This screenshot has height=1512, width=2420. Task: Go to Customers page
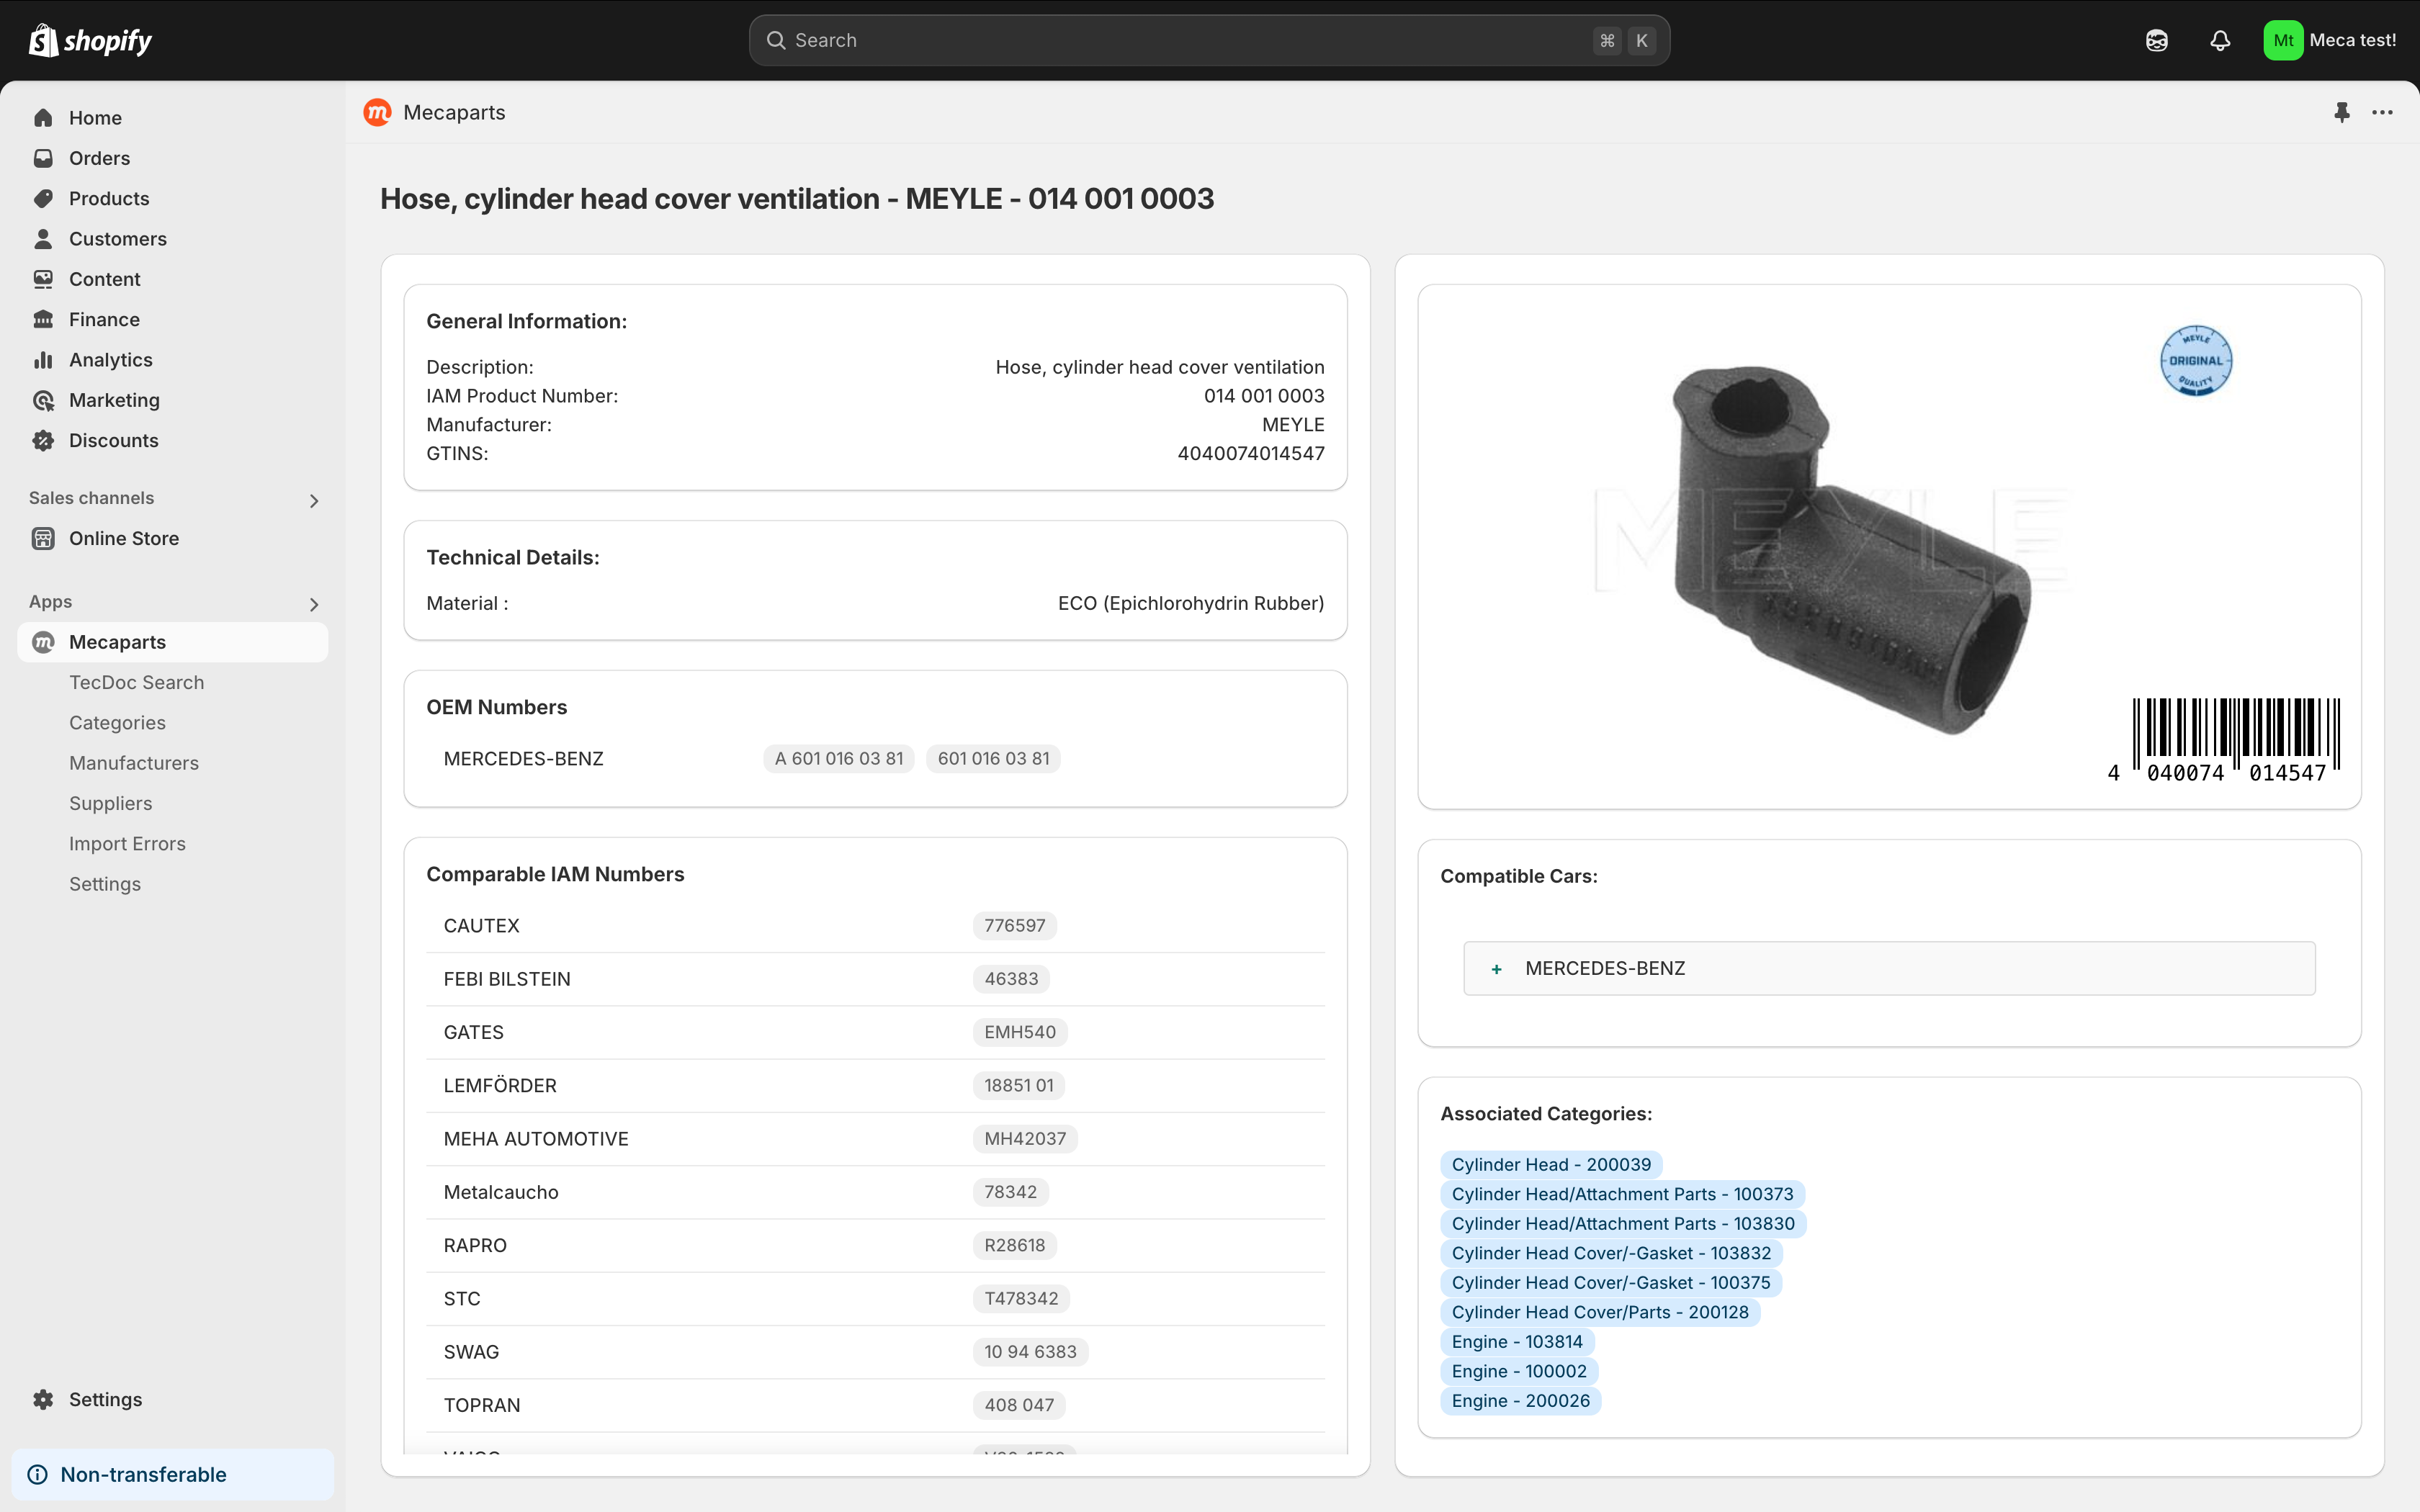point(118,239)
